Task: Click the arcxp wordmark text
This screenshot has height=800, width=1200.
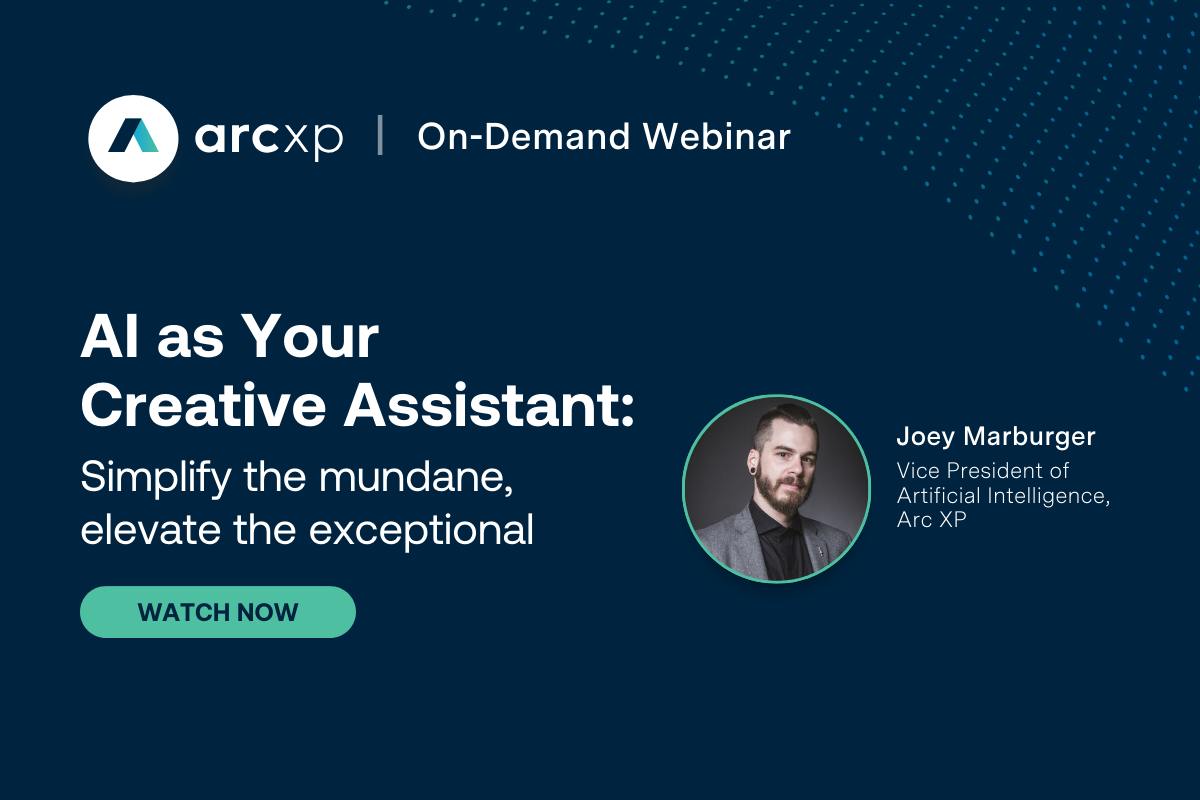Action: click(x=268, y=138)
